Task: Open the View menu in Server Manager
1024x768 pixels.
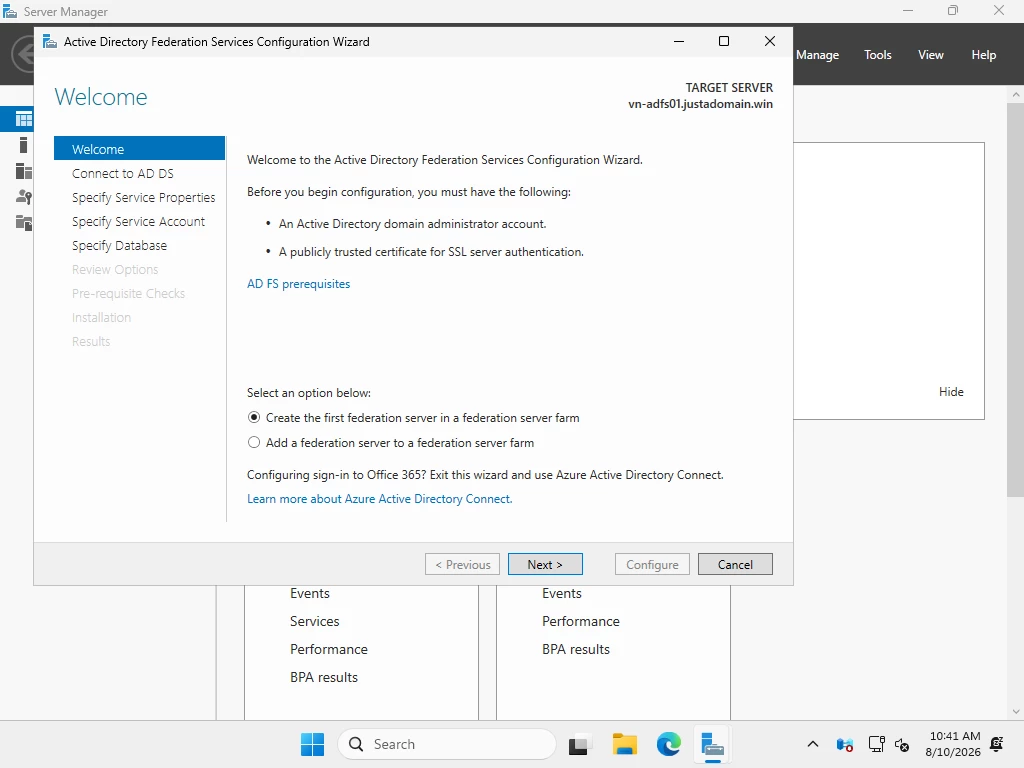Action: point(931,55)
